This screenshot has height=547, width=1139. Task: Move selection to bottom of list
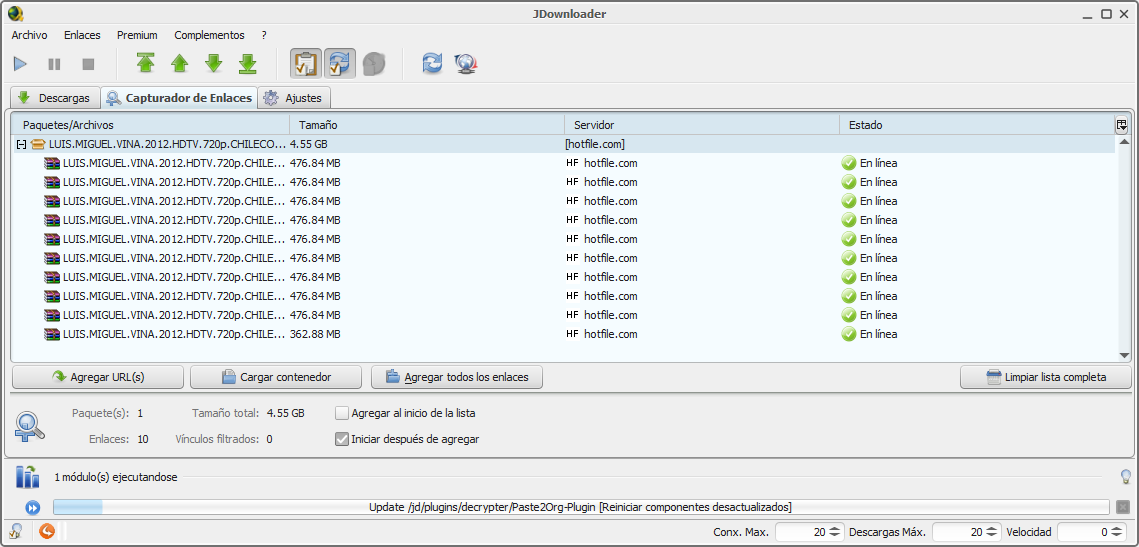248,64
